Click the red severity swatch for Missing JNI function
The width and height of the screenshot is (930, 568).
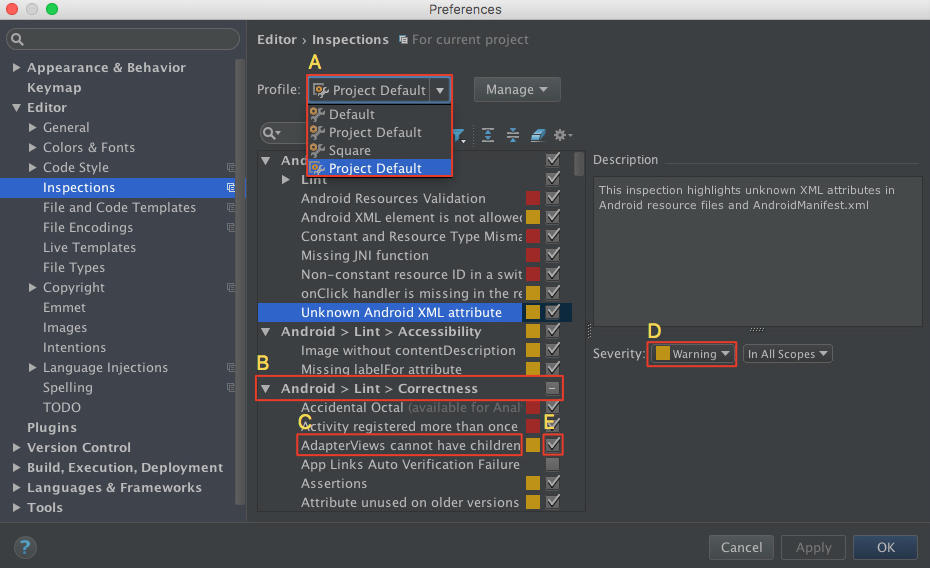533,256
